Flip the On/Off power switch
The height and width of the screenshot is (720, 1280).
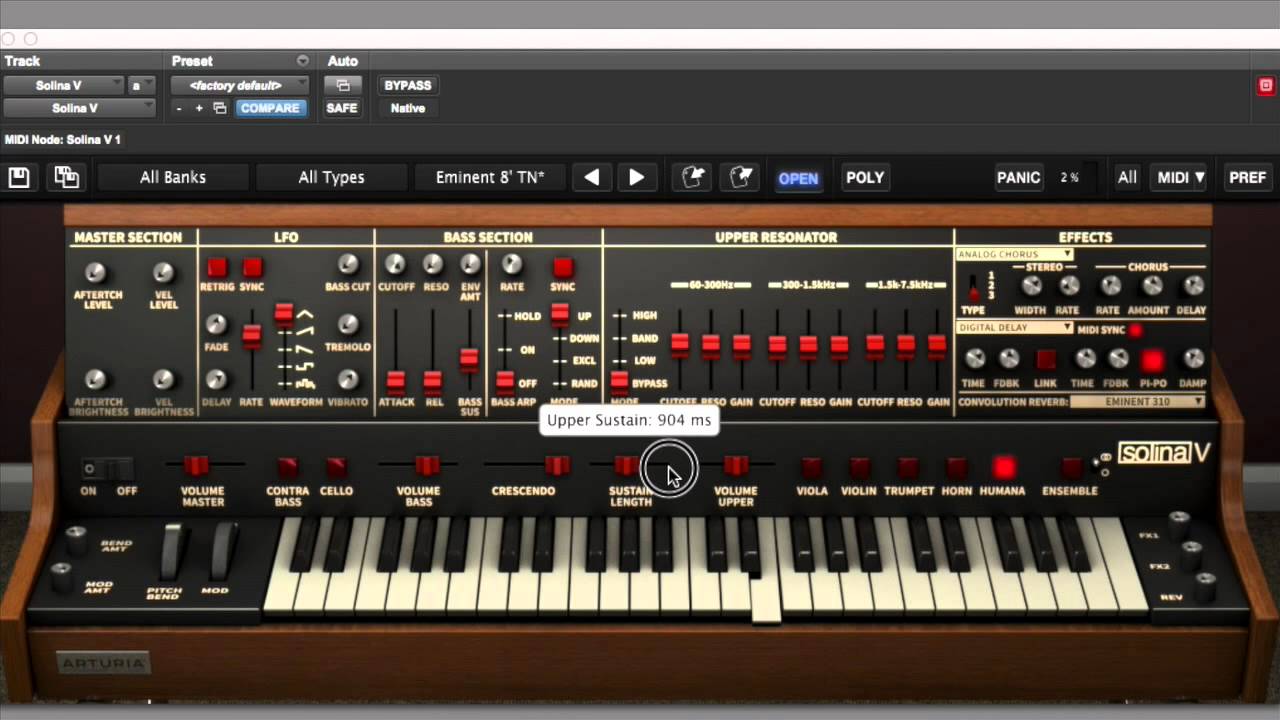point(108,469)
